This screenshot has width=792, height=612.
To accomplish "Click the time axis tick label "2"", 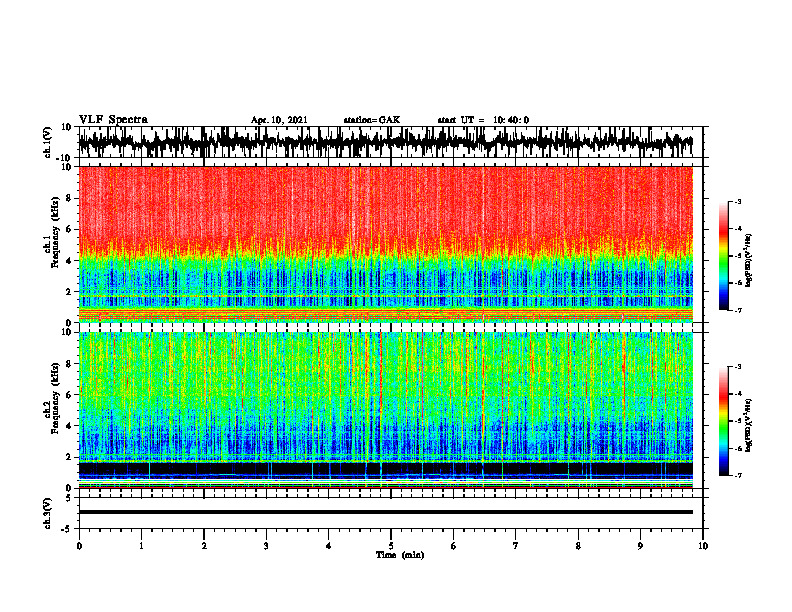I will pyautogui.click(x=204, y=546).
